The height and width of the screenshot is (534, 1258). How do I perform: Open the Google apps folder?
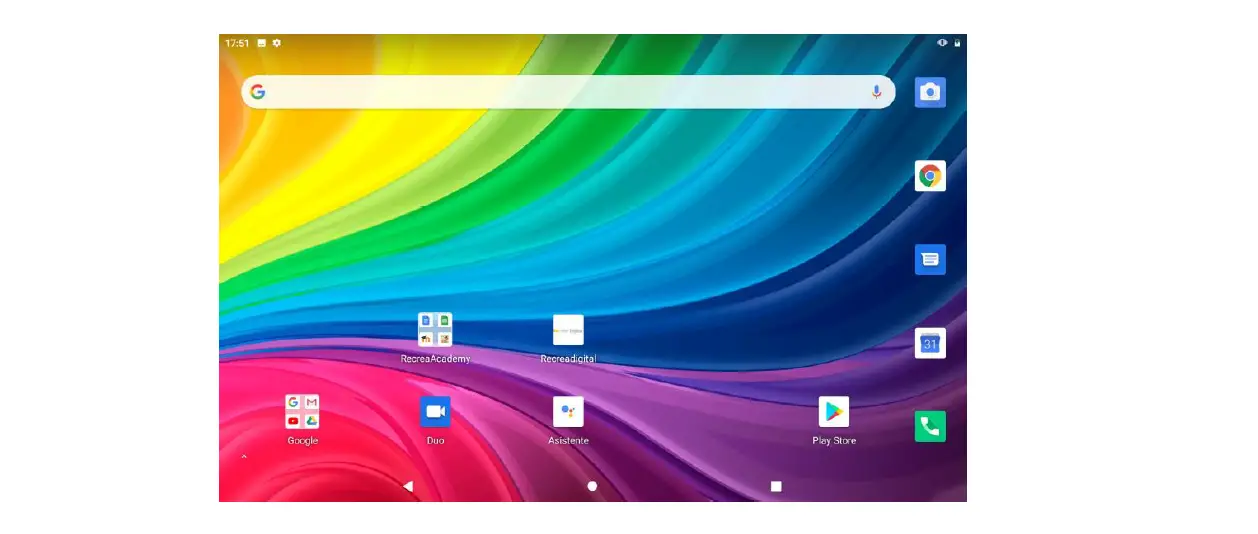(302, 411)
